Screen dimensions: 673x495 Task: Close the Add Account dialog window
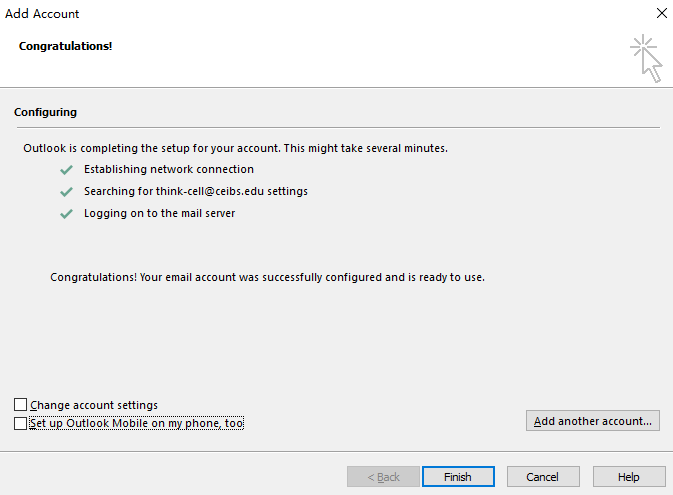point(661,14)
